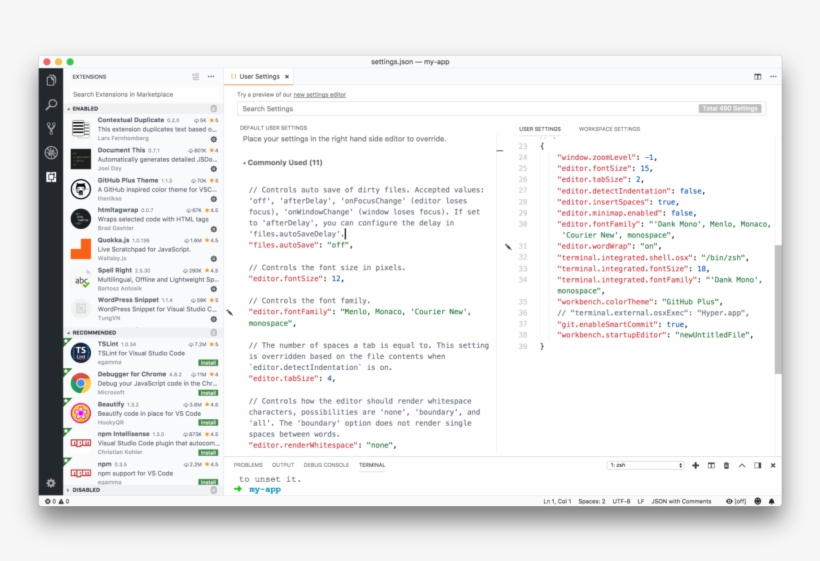Split the terminal panel
The width and height of the screenshot is (820, 561).
coord(711,465)
